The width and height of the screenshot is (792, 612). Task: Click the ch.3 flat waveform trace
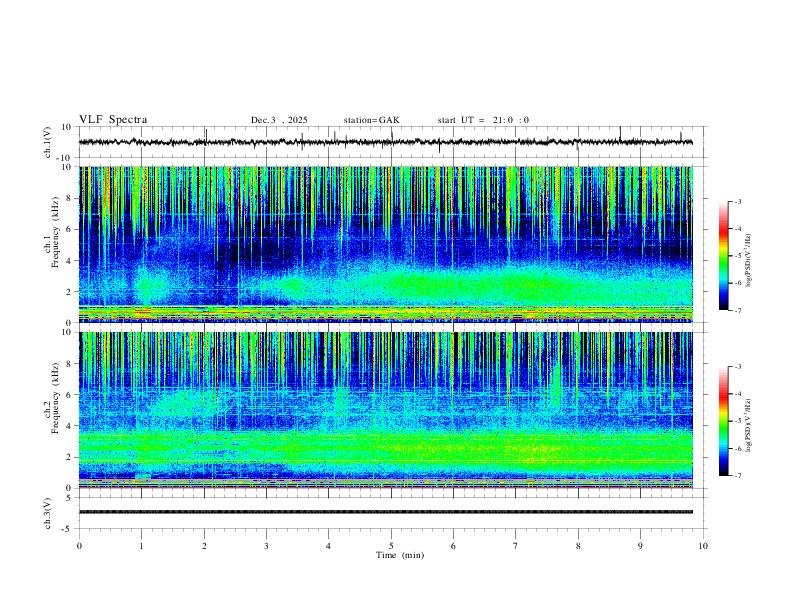click(386, 512)
